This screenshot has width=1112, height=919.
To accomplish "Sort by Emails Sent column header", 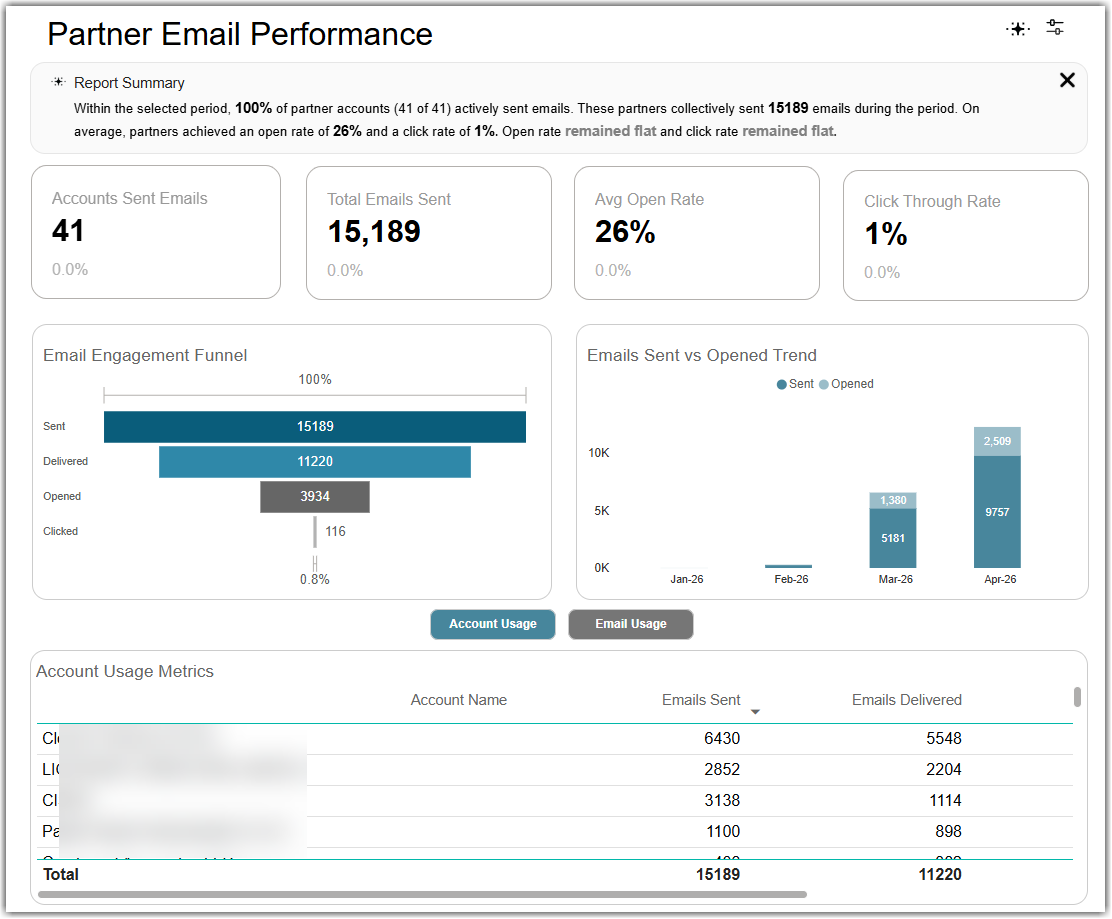I will [701, 700].
